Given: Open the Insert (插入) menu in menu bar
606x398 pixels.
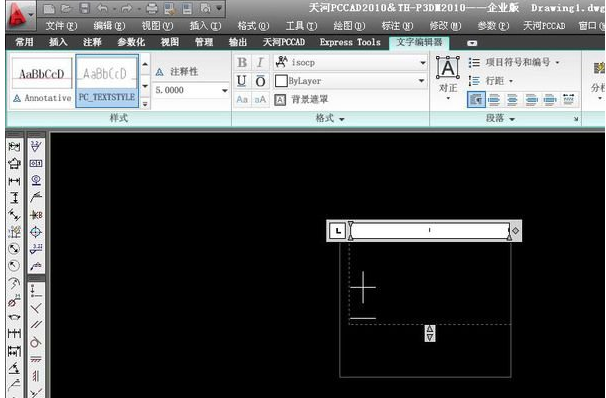Looking at the screenshot, I should click(x=205, y=26).
